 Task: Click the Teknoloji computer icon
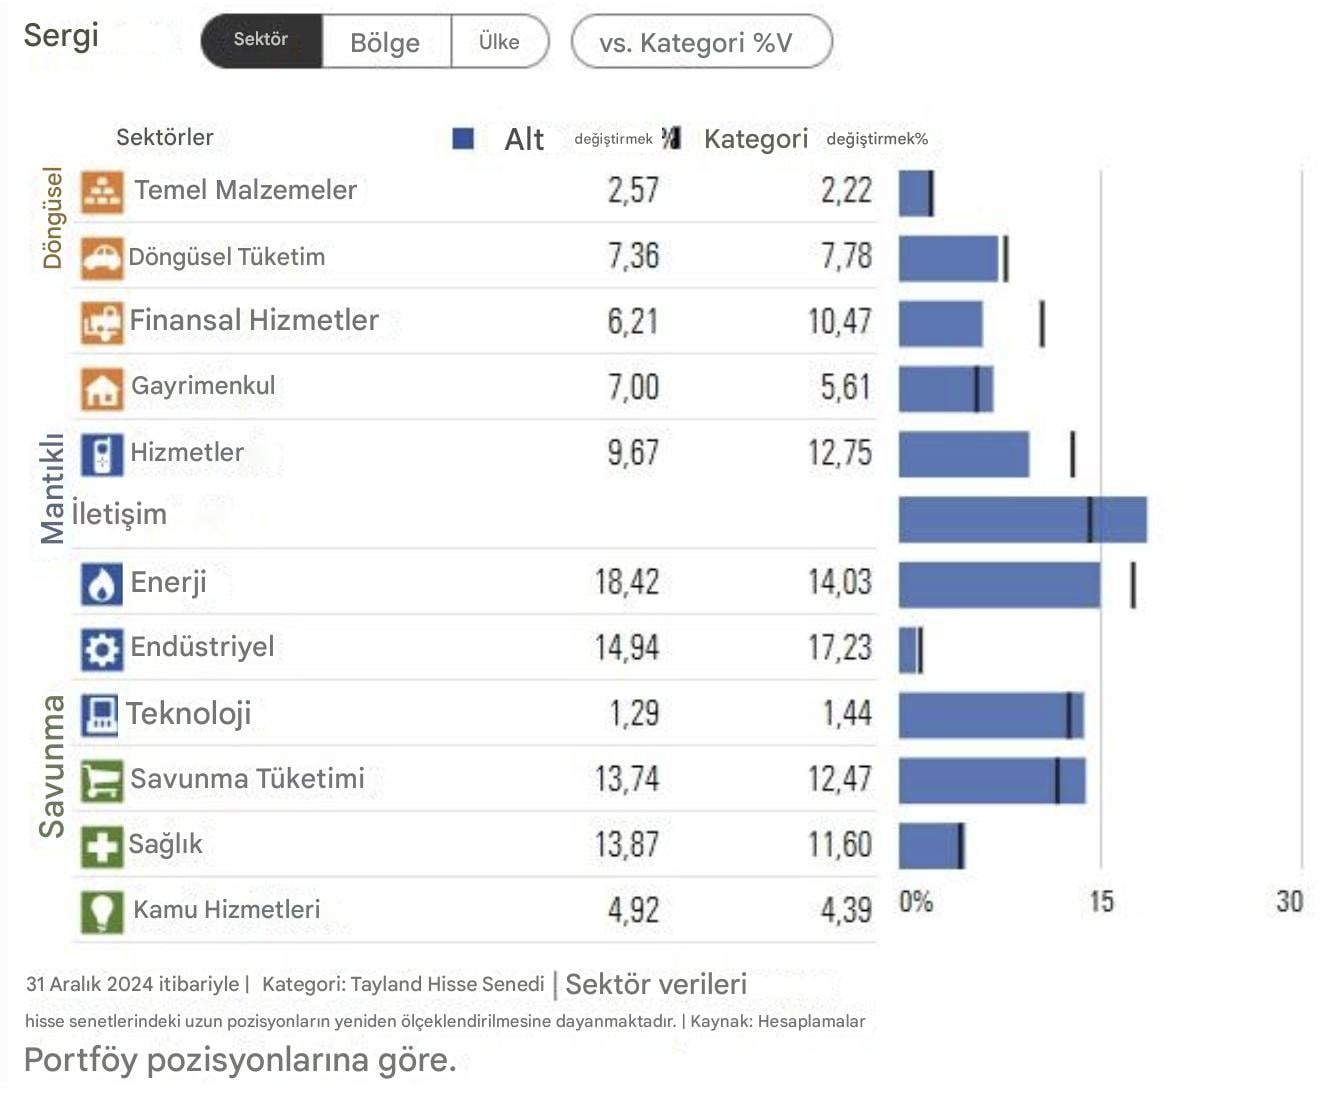tap(100, 716)
